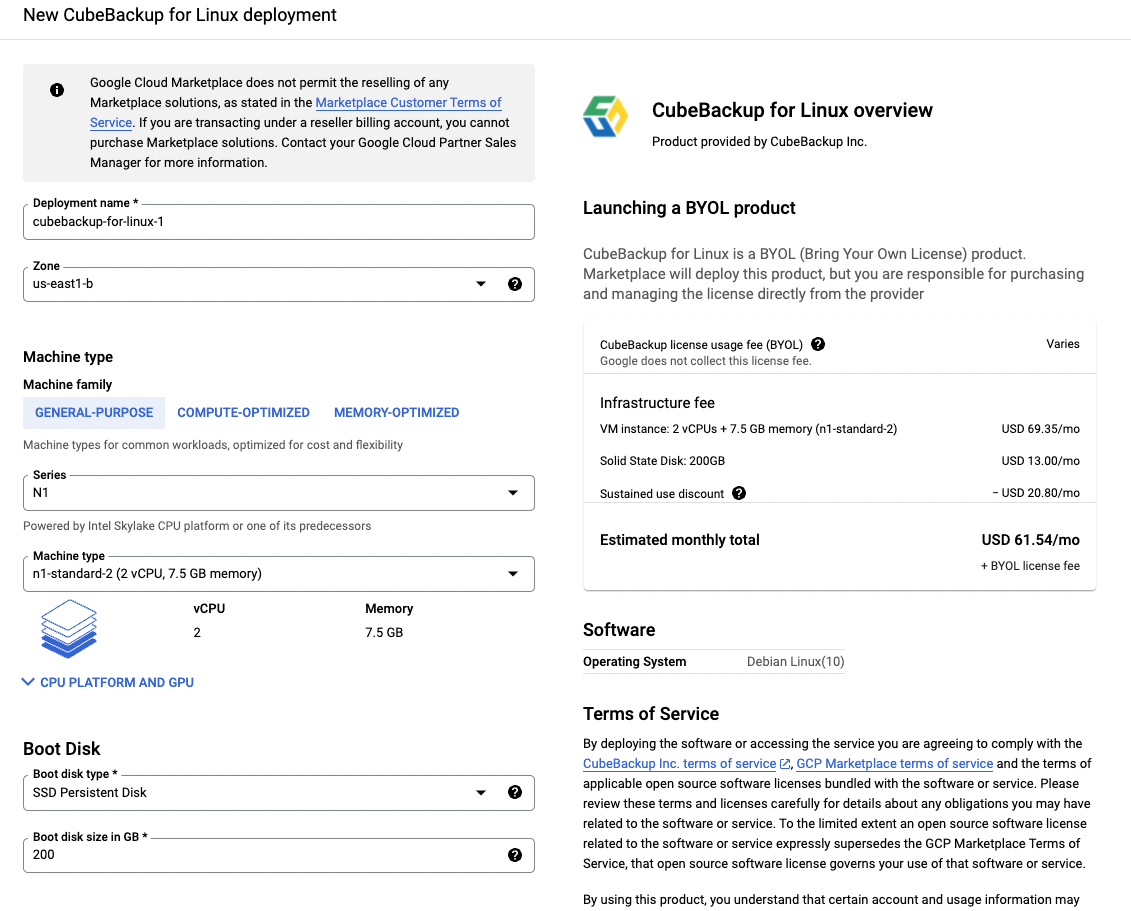Click the Solid State Disk: 200GB line

662,461
